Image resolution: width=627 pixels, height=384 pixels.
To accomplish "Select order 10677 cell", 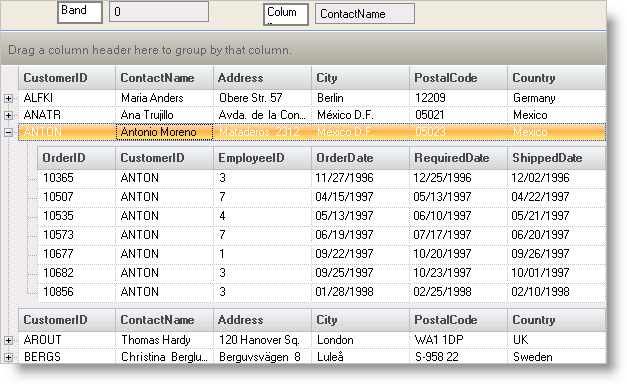I will [76, 254].
